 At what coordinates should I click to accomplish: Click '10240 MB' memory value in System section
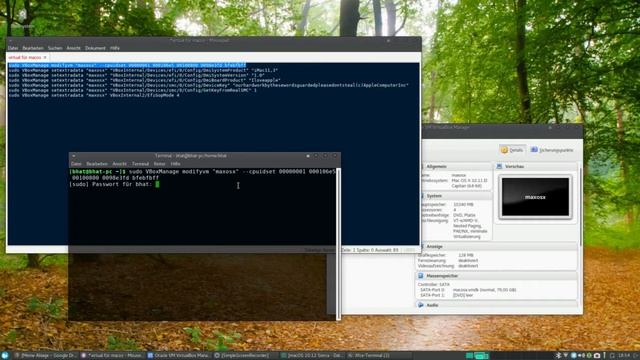[x=463, y=204]
